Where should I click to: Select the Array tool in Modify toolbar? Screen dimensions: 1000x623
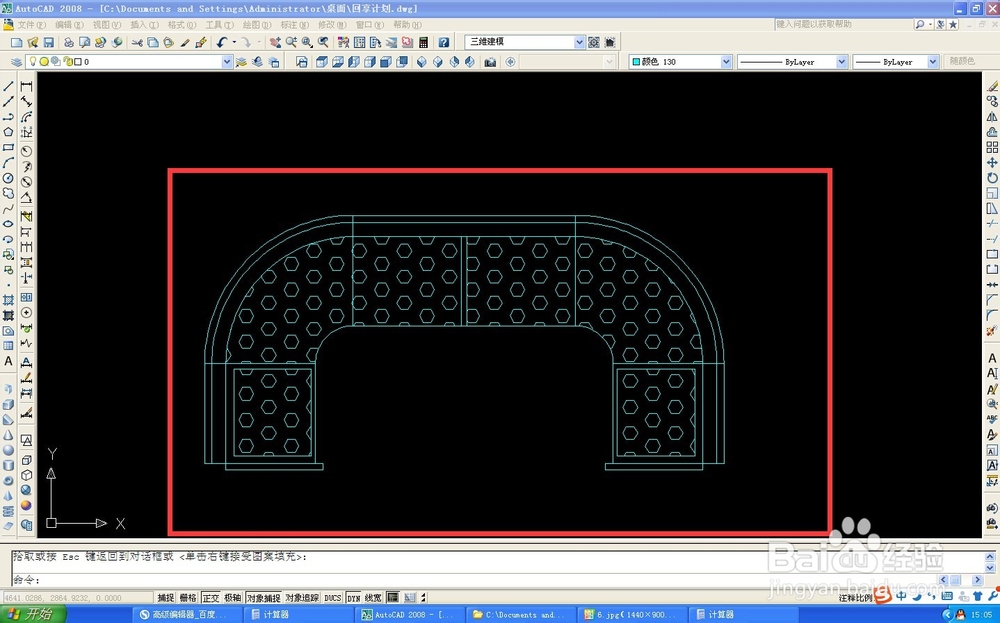992,147
